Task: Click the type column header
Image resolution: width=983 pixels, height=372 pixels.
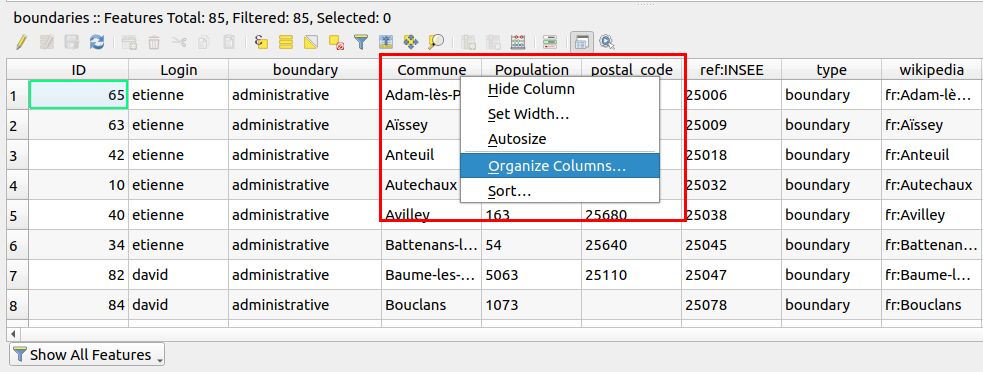Action: click(831, 70)
